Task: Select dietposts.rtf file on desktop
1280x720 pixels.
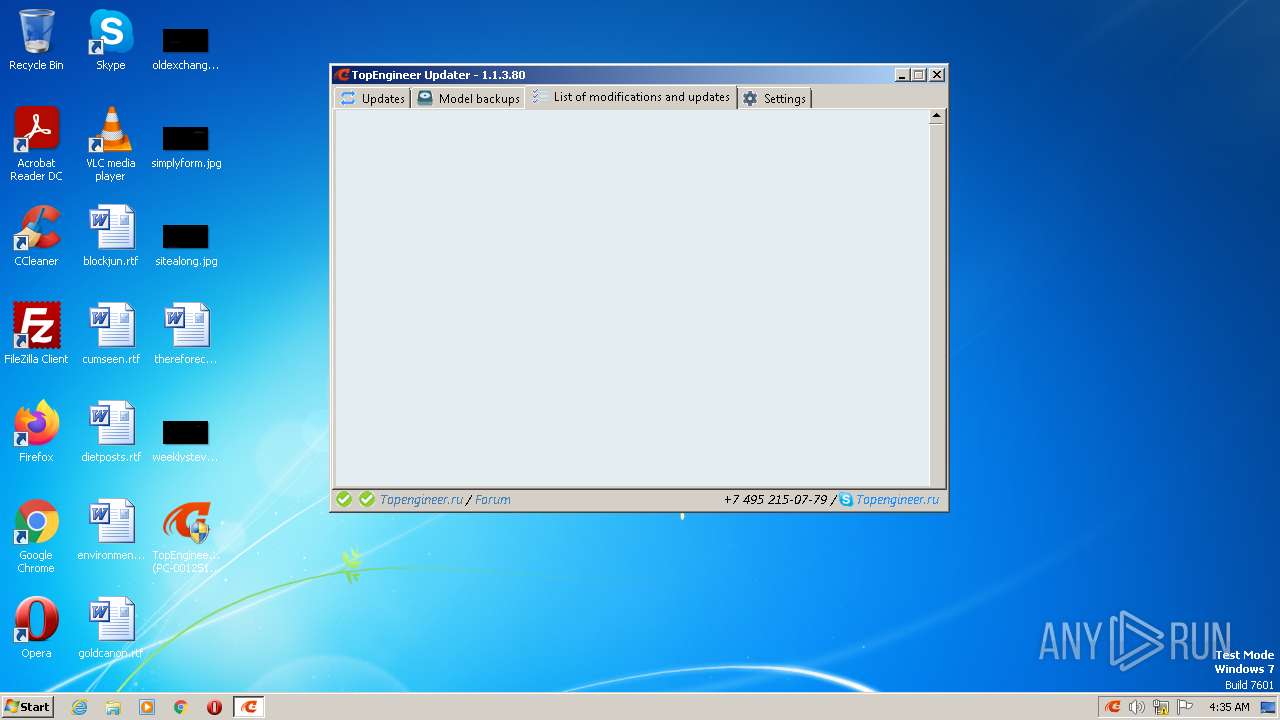Action: (110, 432)
